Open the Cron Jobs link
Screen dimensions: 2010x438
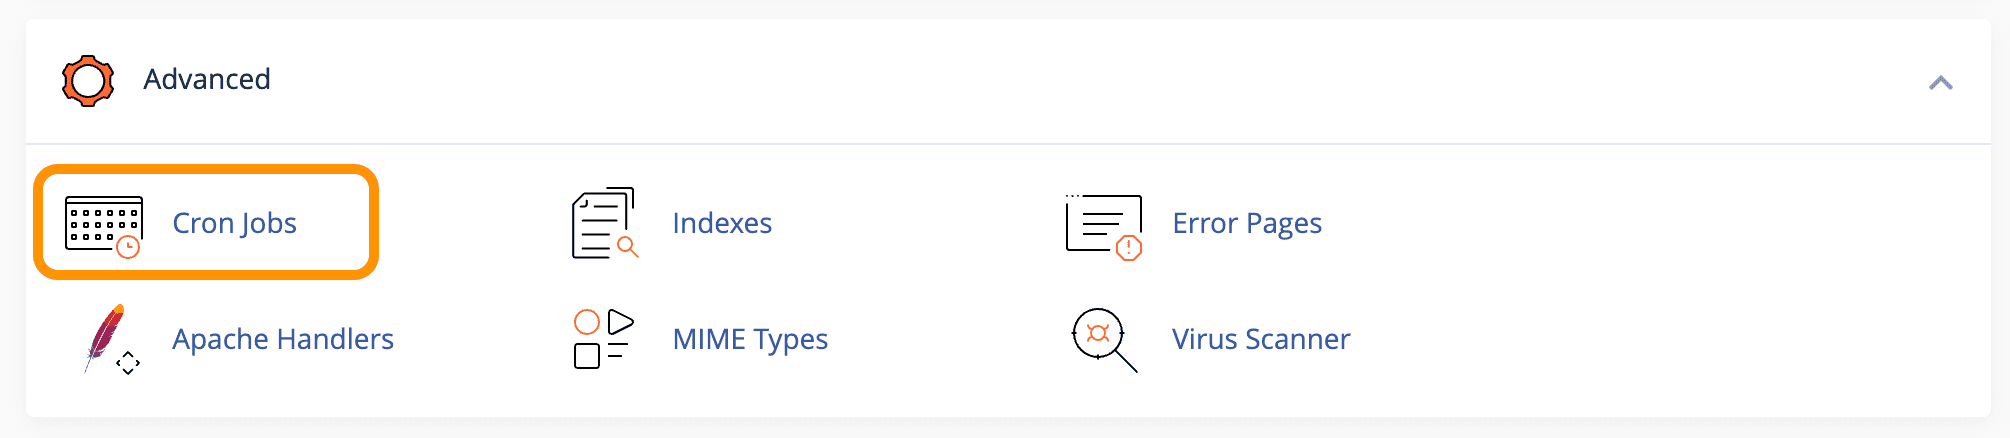tap(234, 223)
